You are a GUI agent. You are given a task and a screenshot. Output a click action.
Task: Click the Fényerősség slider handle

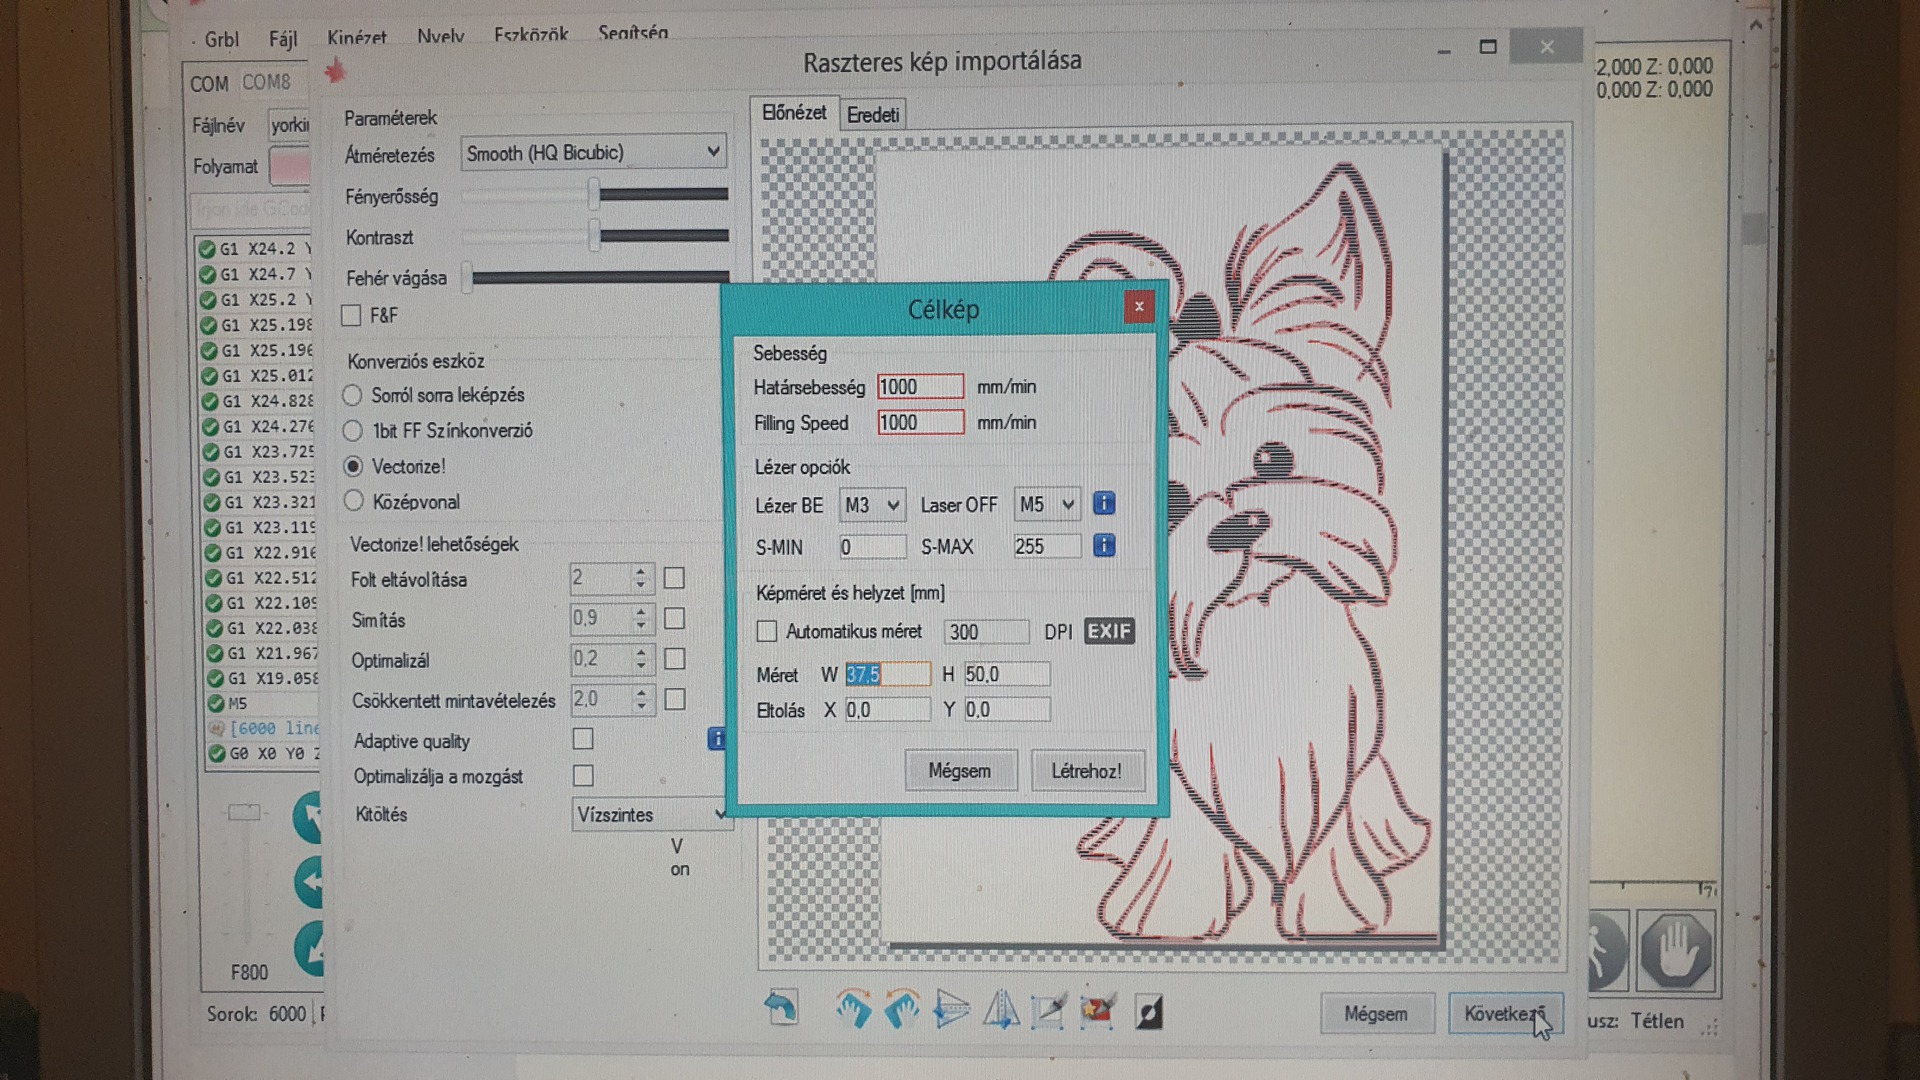coord(594,195)
